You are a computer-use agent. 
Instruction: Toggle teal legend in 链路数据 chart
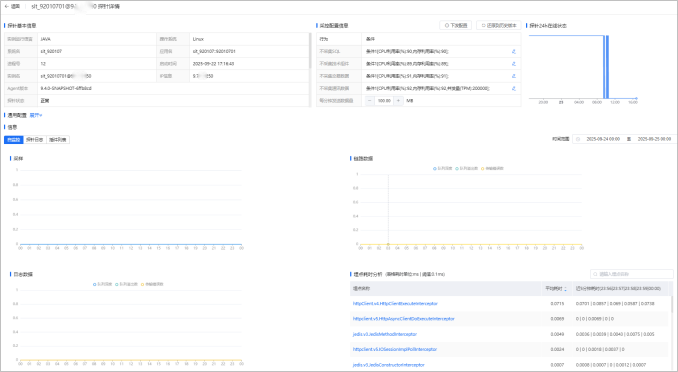[x=467, y=168]
